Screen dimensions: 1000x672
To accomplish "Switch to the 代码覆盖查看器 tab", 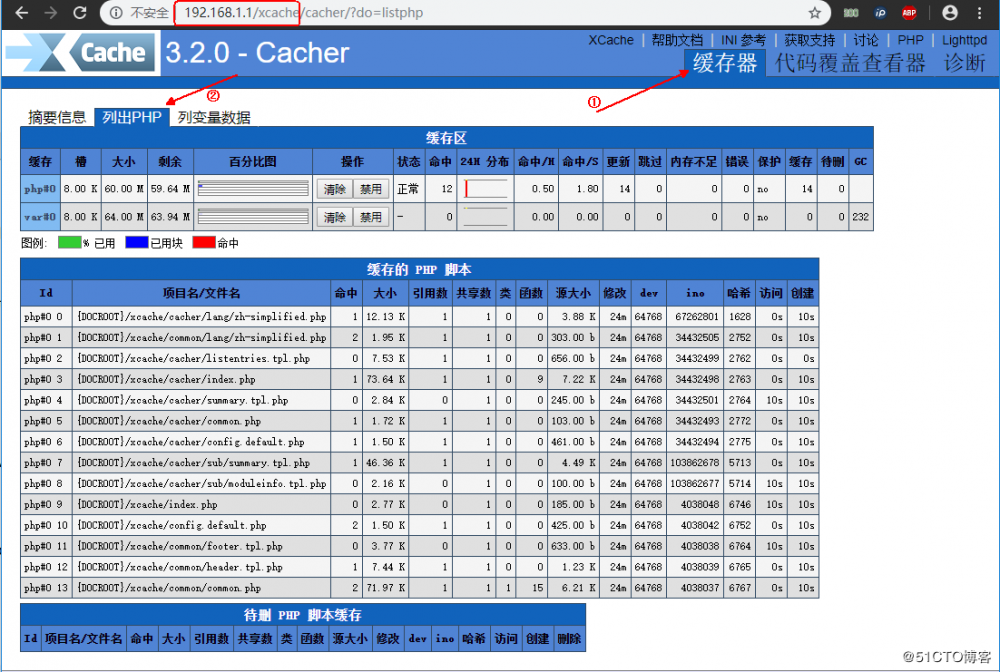I will [x=849, y=63].
